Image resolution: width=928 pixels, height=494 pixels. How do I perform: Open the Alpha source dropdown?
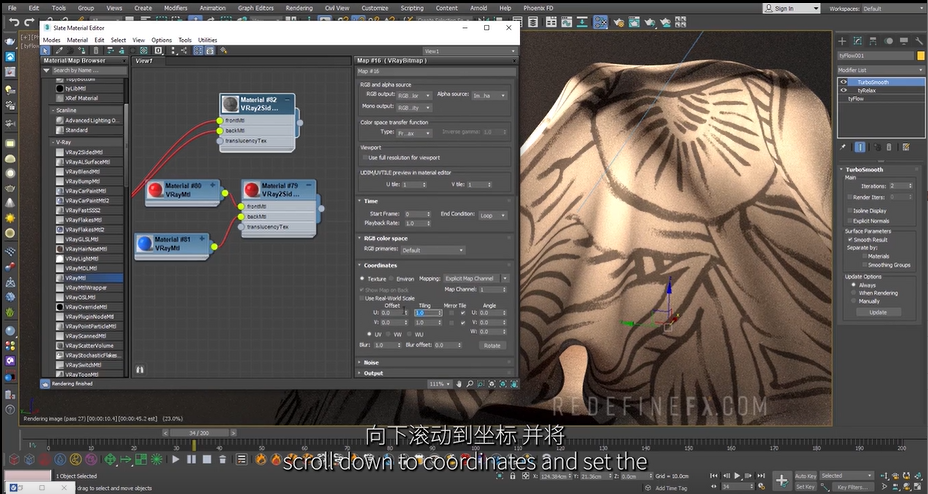point(489,95)
